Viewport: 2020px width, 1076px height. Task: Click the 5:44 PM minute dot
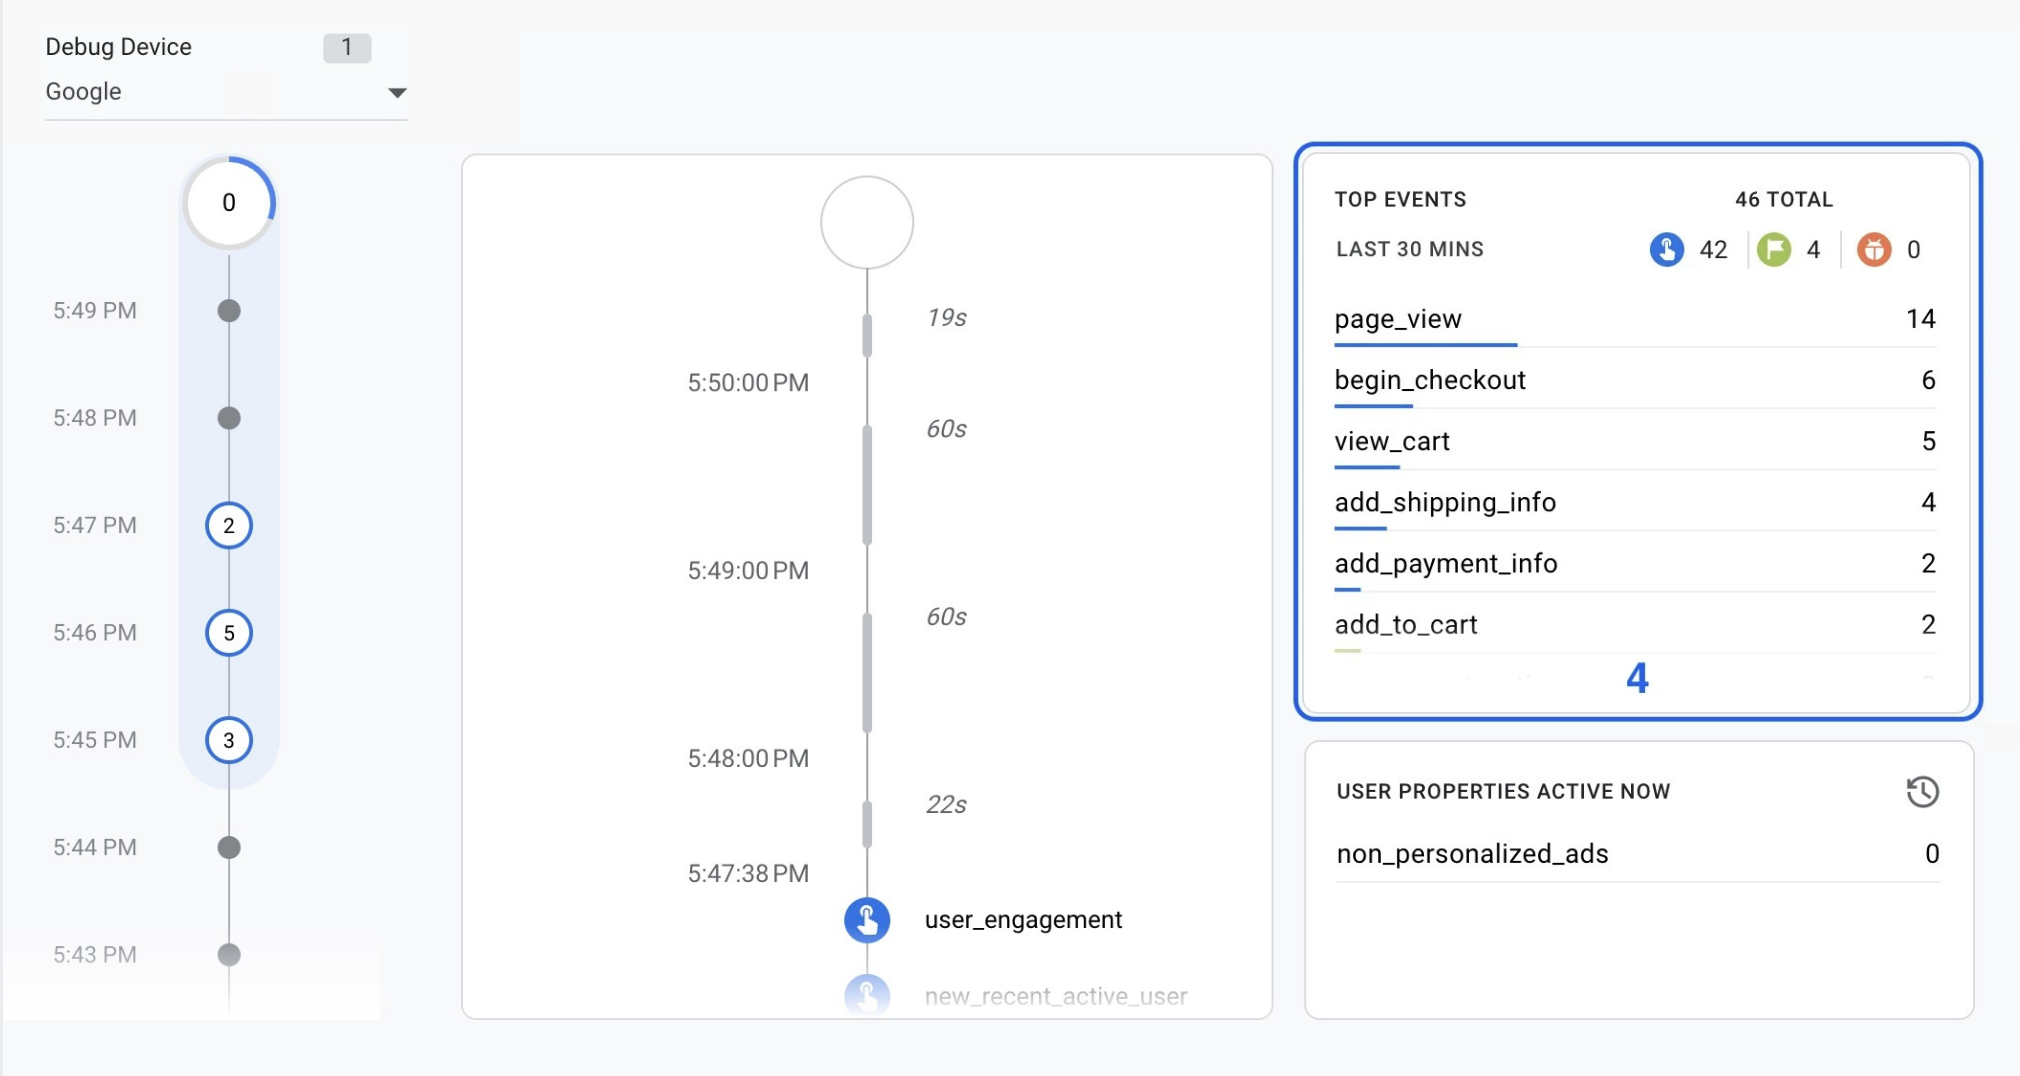click(229, 848)
